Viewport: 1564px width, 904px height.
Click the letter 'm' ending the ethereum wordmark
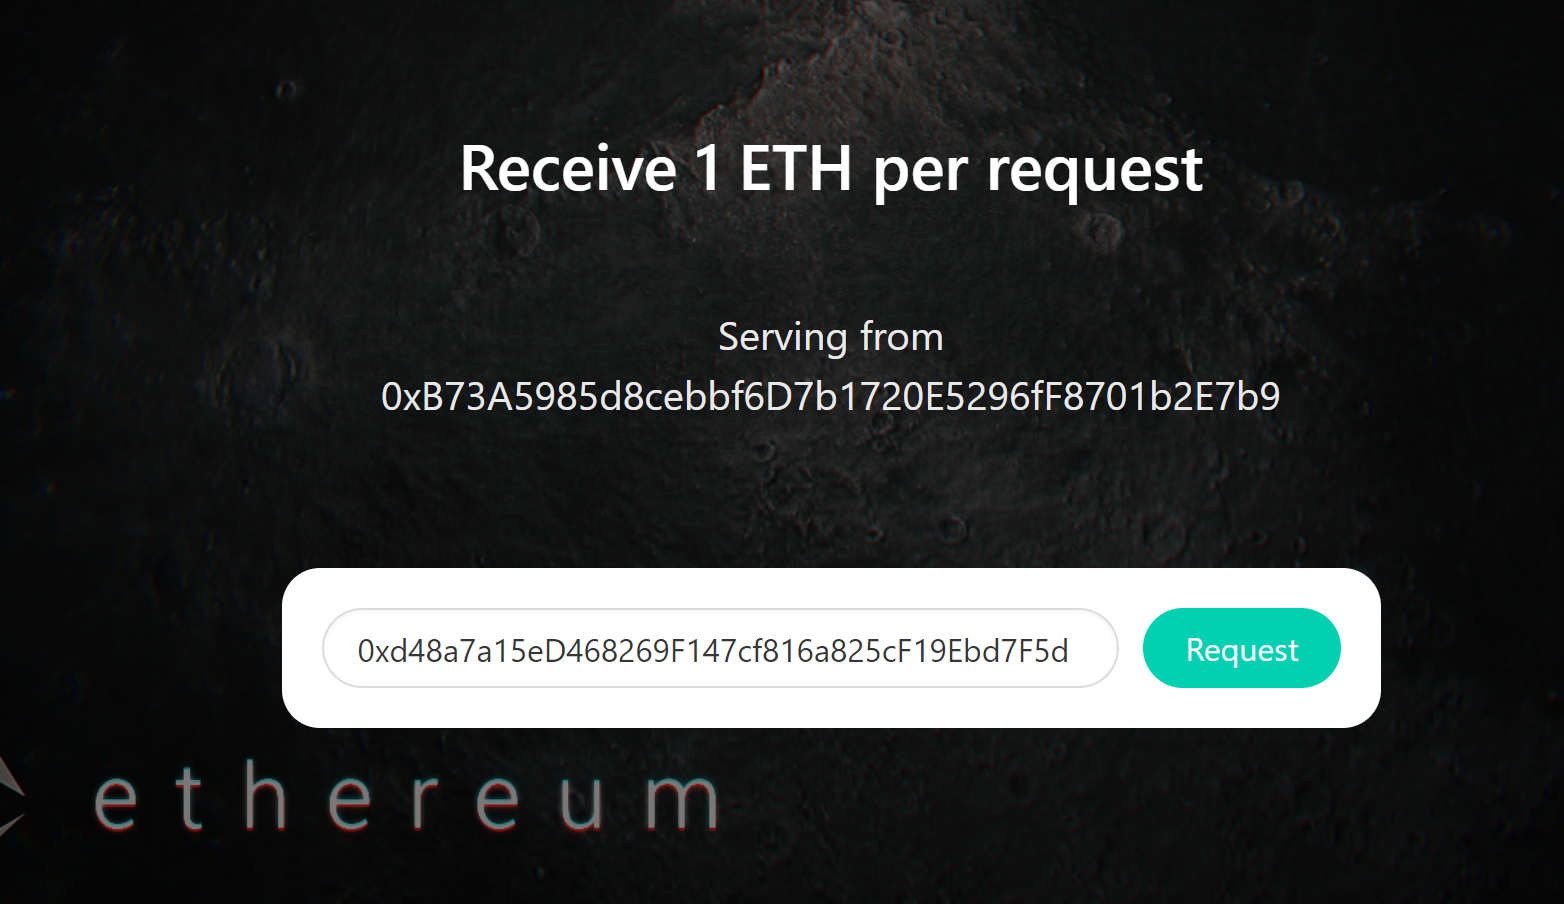681,802
